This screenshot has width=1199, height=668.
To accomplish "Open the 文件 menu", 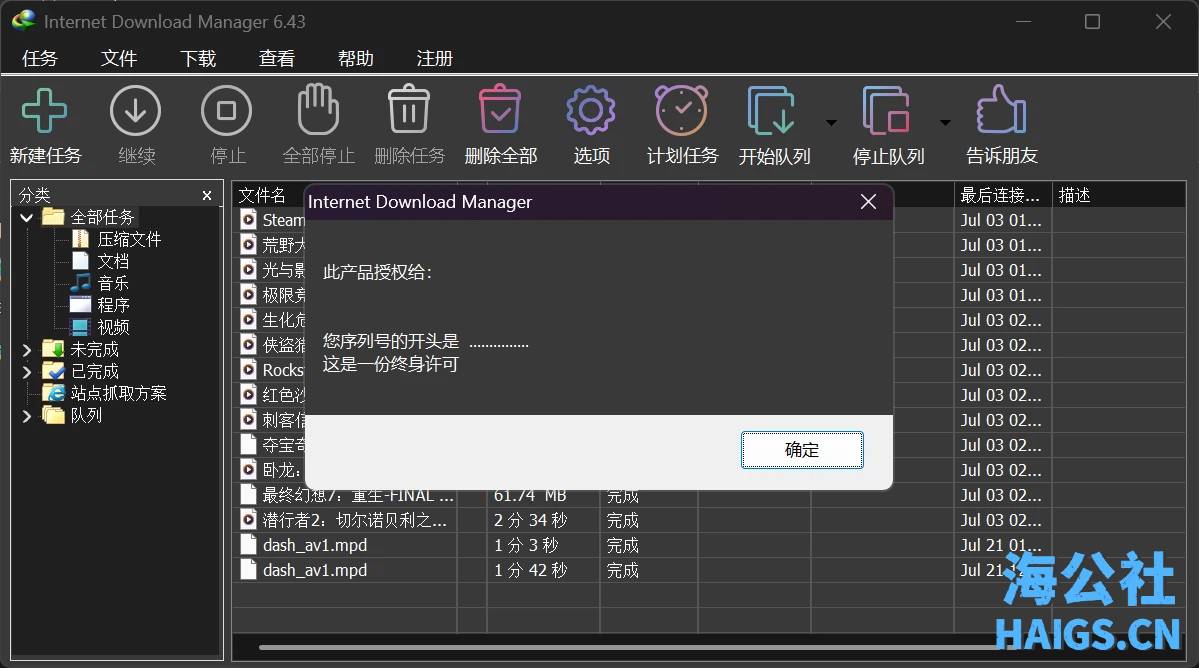I will pyautogui.click(x=119, y=59).
